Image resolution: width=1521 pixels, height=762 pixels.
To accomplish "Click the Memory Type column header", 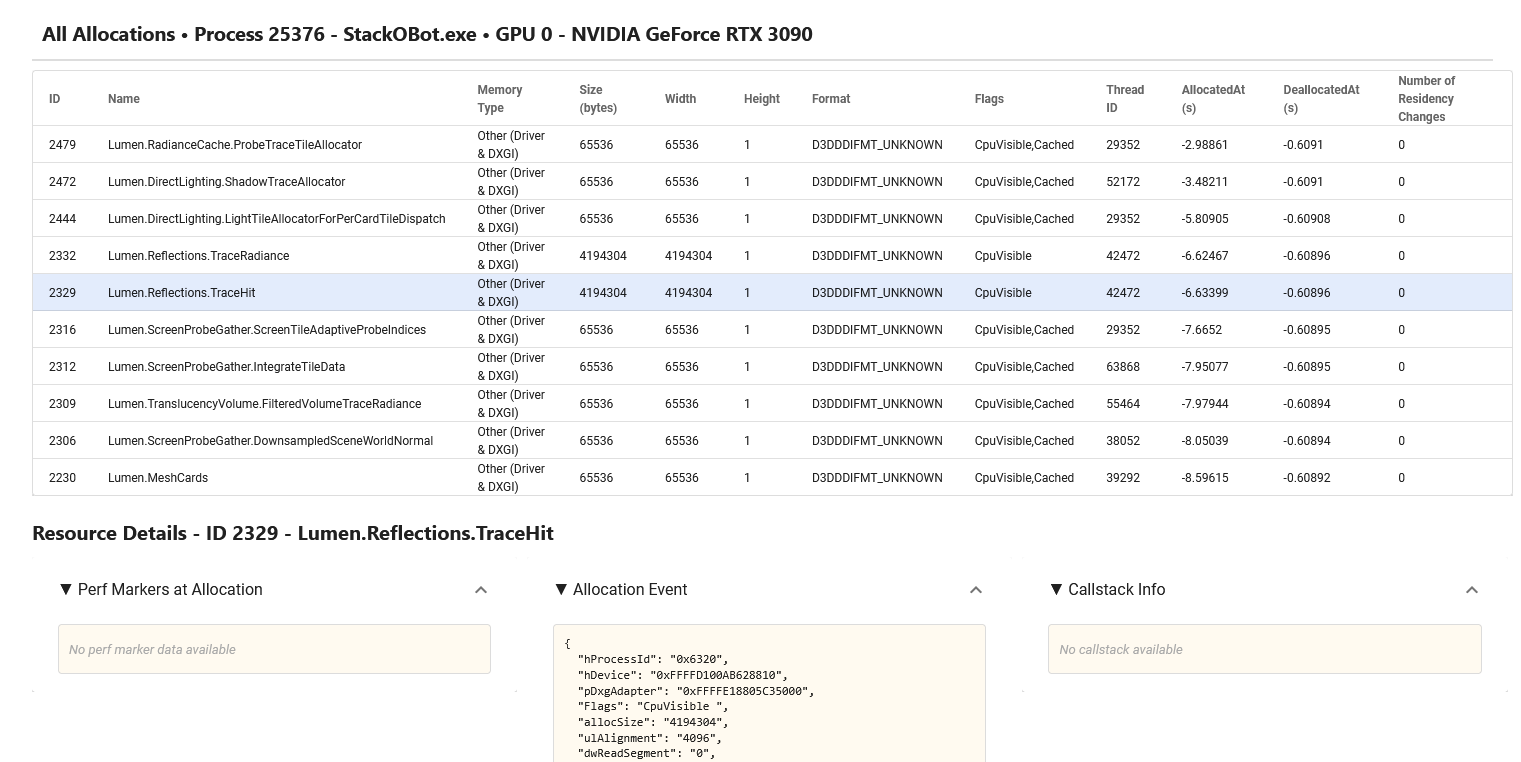I will click(x=500, y=98).
